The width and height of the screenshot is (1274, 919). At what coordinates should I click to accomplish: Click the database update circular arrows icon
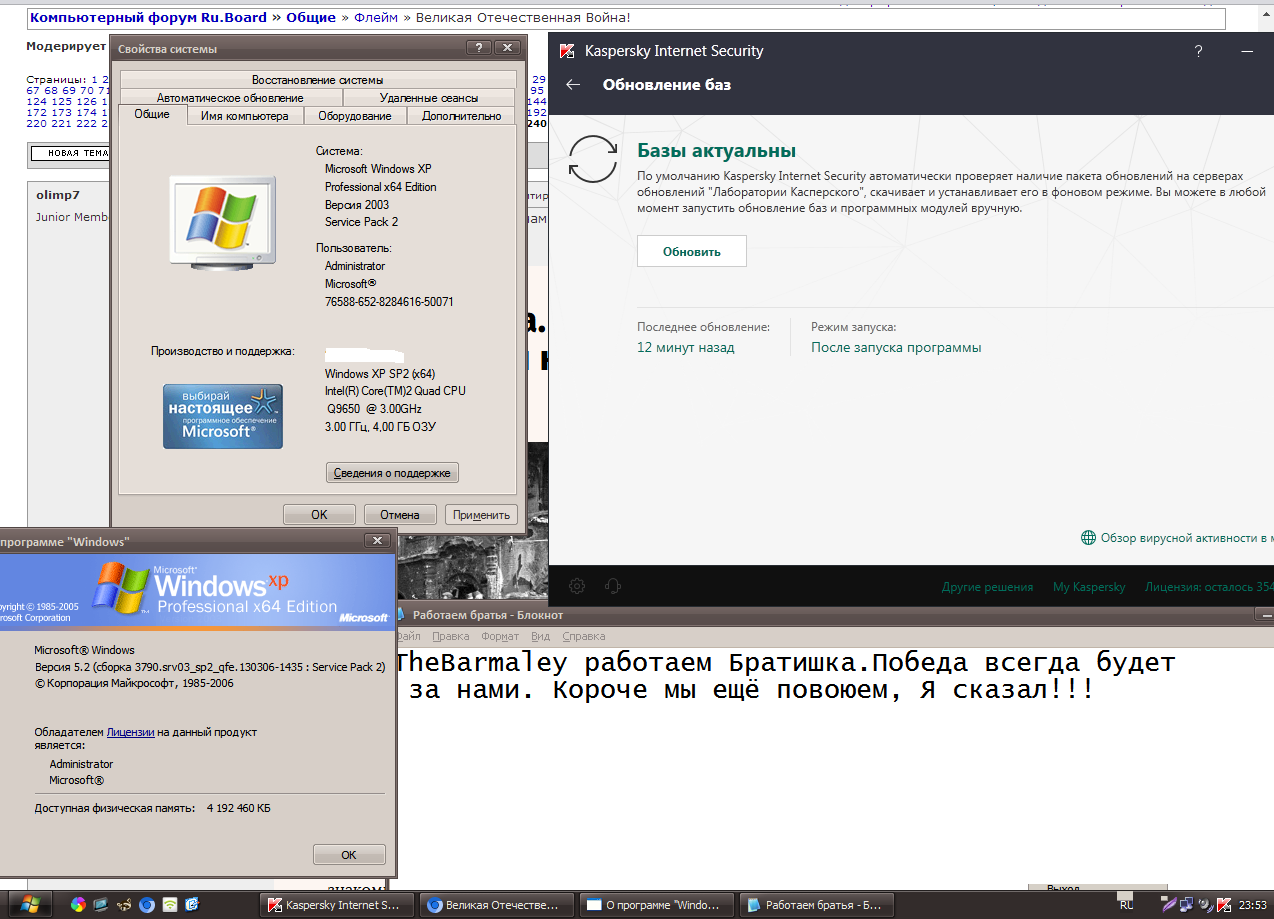(x=593, y=160)
